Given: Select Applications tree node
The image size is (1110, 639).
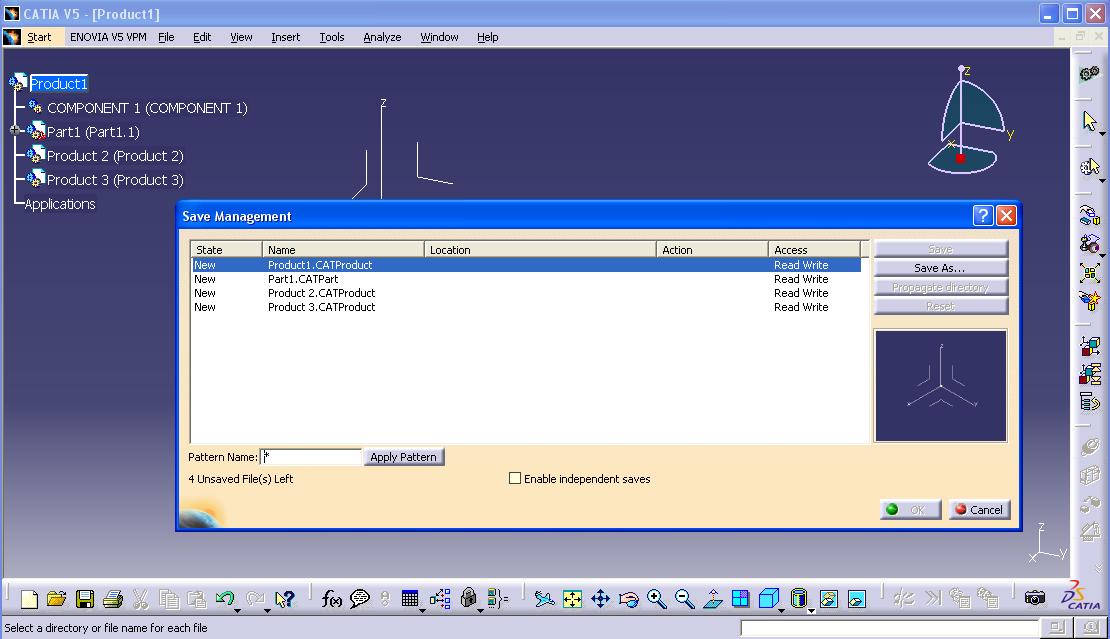Looking at the screenshot, I should click(60, 204).
